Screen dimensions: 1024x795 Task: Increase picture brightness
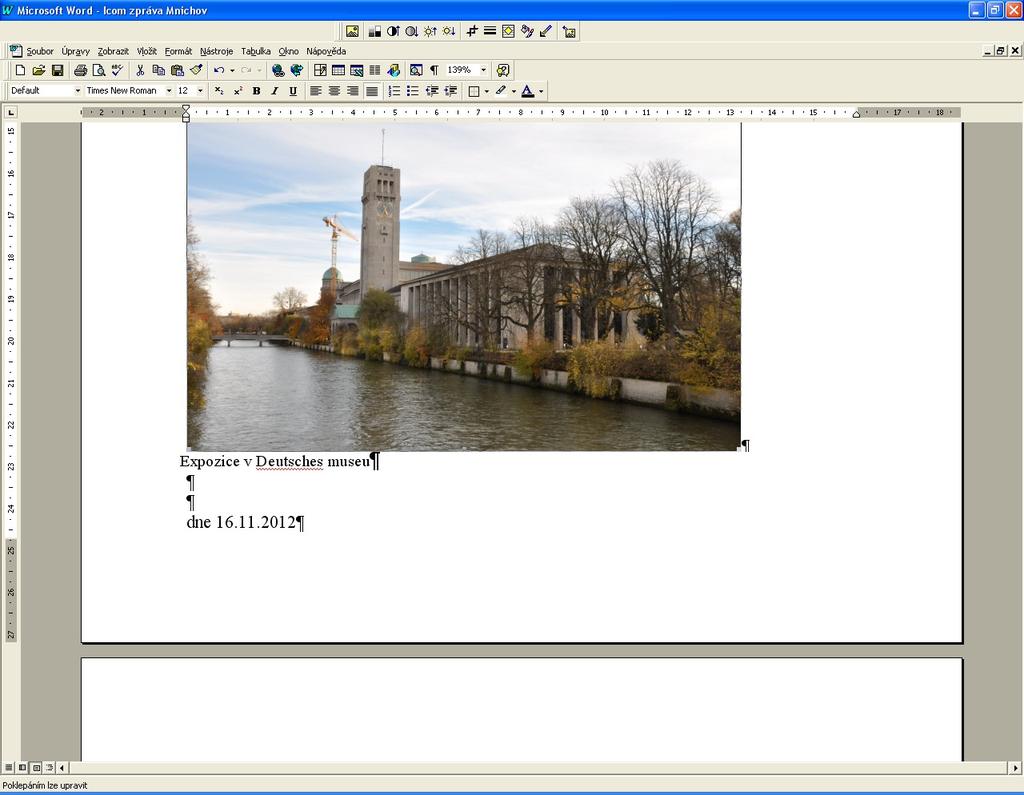click(x=430, y=31)
